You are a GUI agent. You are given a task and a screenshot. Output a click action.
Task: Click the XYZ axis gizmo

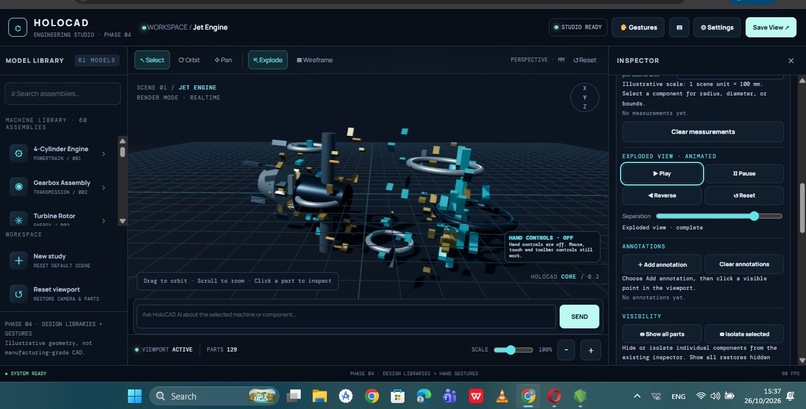(584, 97)
